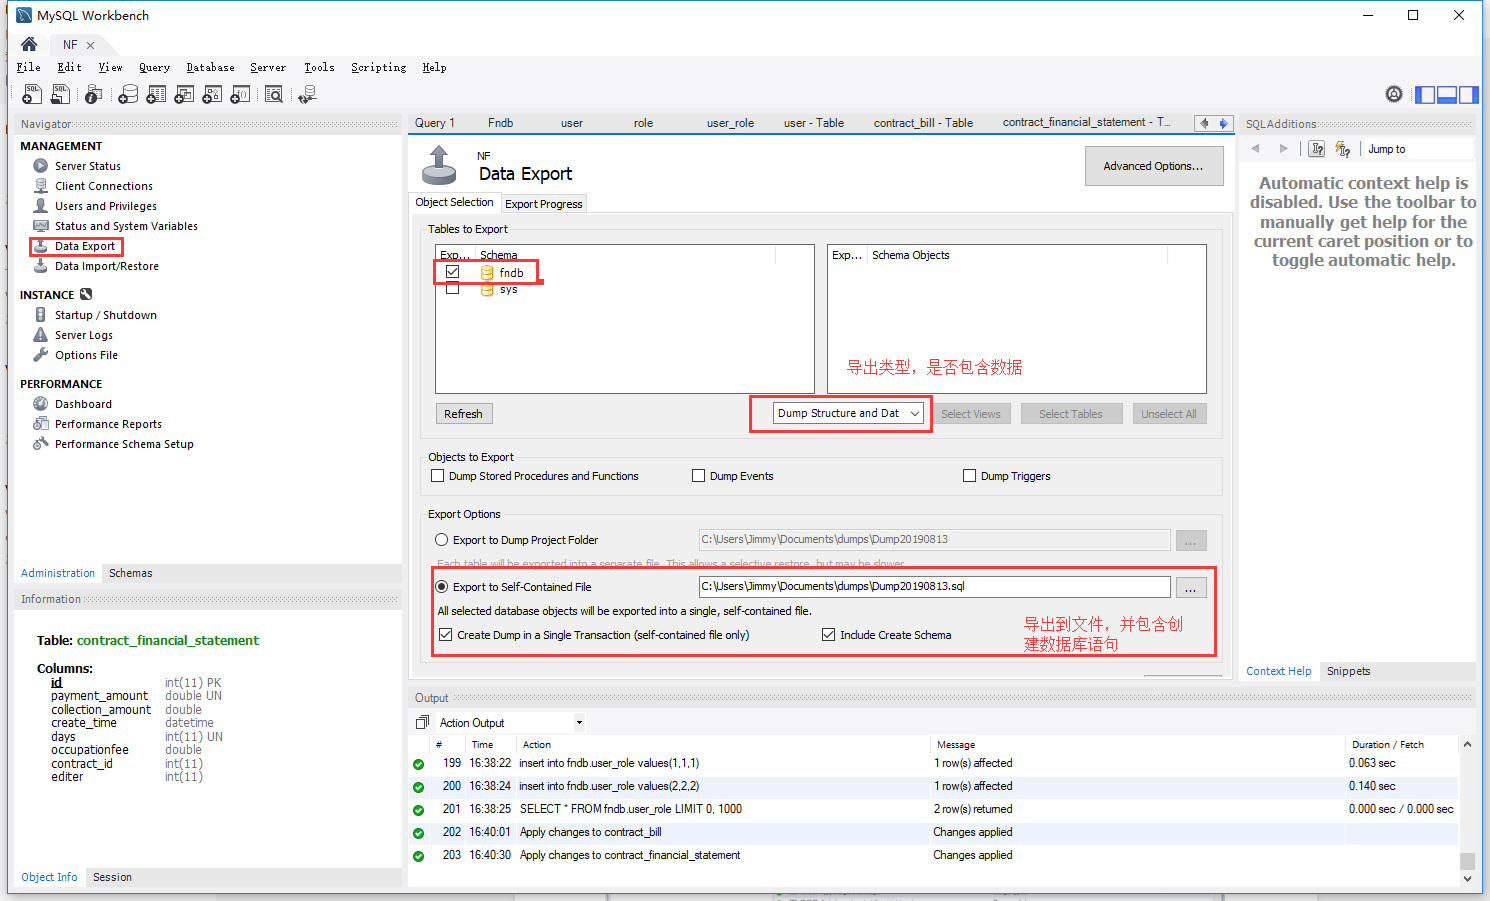Enable the Dump Triggers checkbox
This screenshot has height=901, width=1490.
(969, 476)
